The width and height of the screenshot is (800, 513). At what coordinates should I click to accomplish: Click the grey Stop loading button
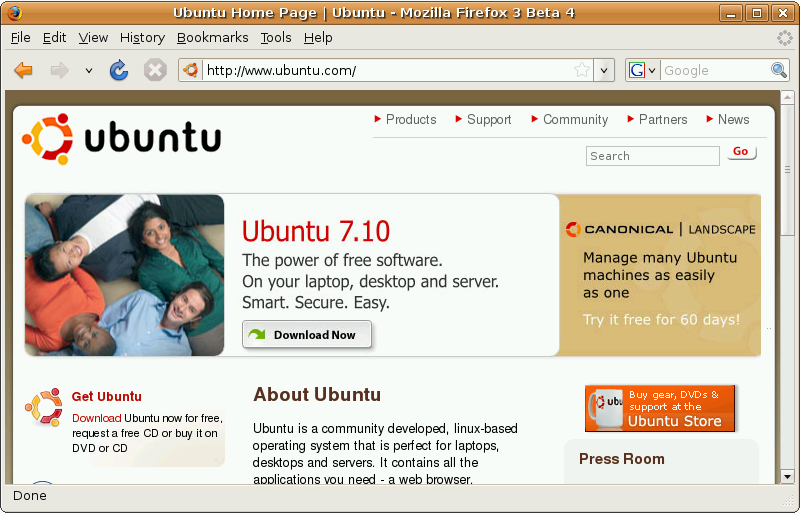click(155, 70)
